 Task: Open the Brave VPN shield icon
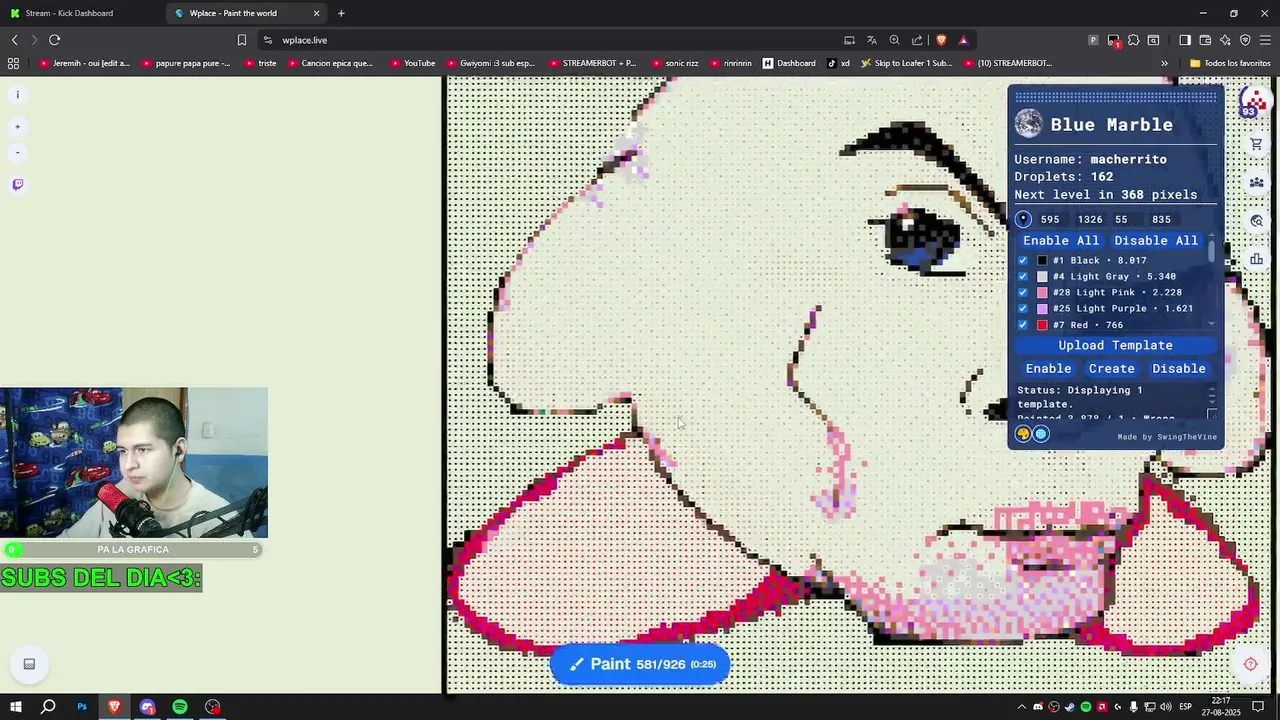tap(1245, 40)
